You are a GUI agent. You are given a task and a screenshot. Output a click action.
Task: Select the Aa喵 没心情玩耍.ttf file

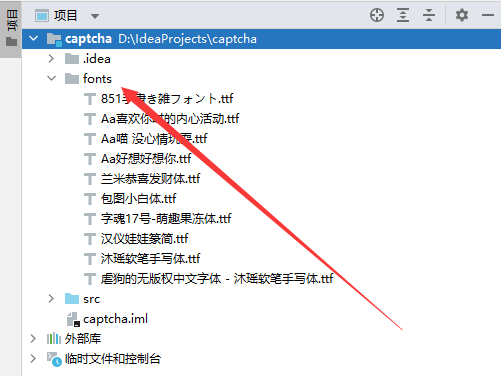154,139
